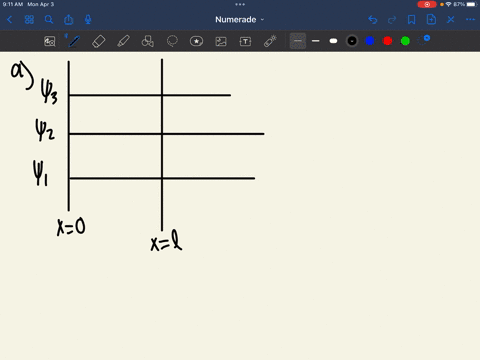Tap the three-dot multitasking indicator

coord(240,4)
